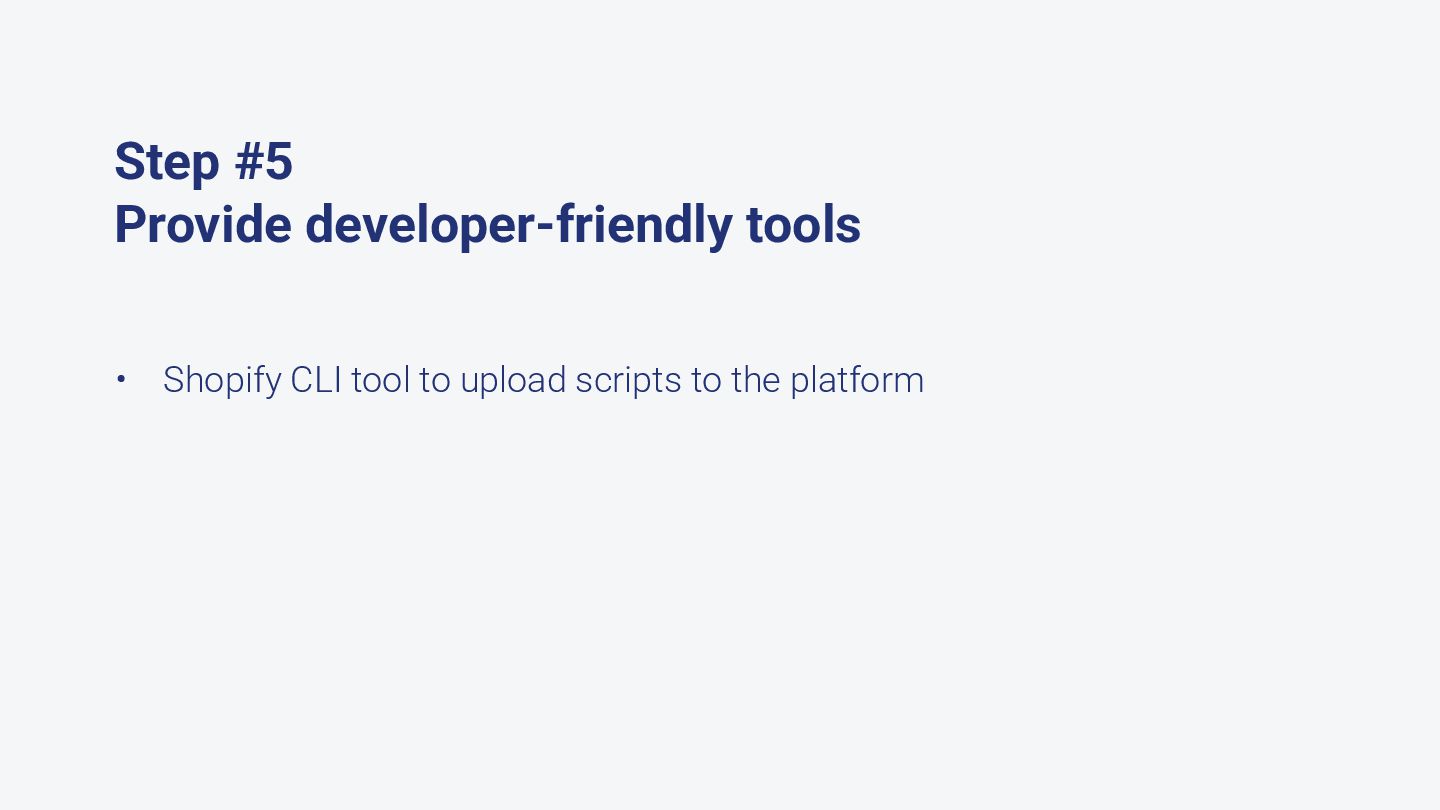Click the word 'CLI' in the bullet
Image resolution: width=1440 pixels, height=810 pixels.
(x=316, y=380)
